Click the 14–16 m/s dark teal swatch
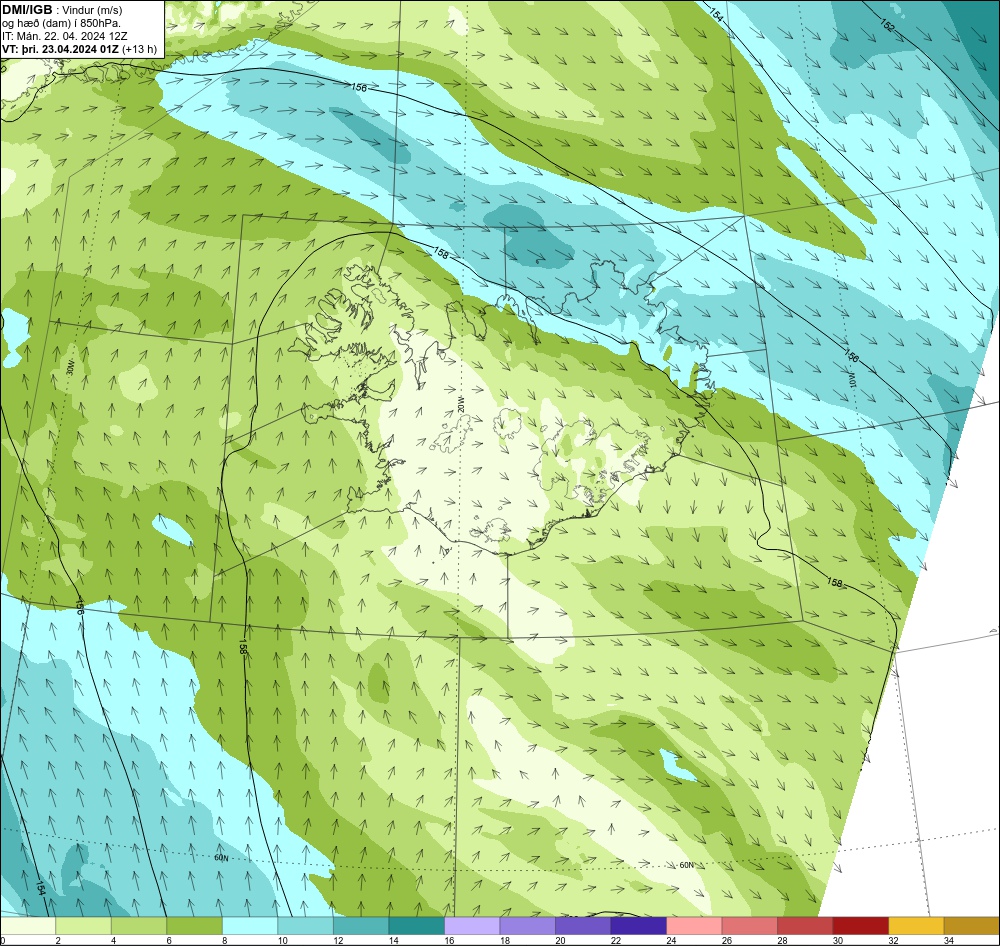Image resolution: width=1000 pixels, height=946 pixels. (x=416, y=925)
